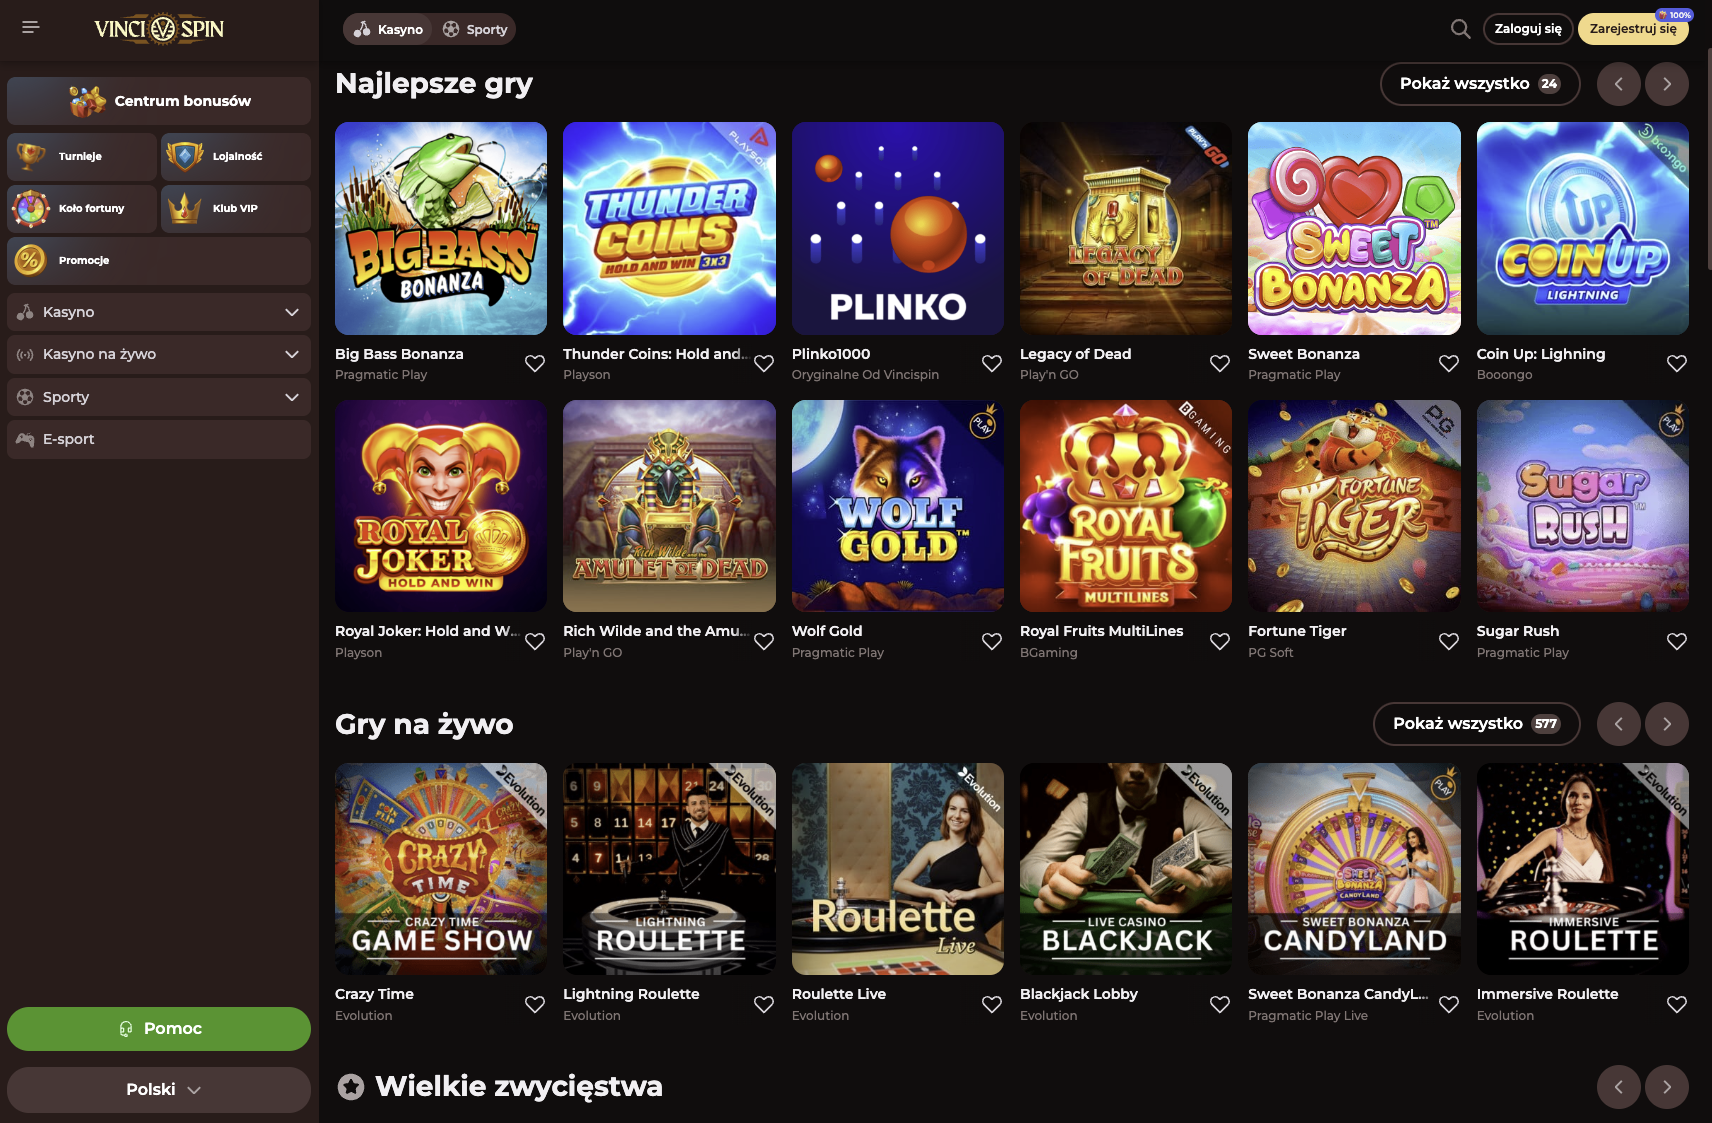Select the E-sport sidebar item
This screenshot has width=1712, height=1123.
tap(159, 439)
